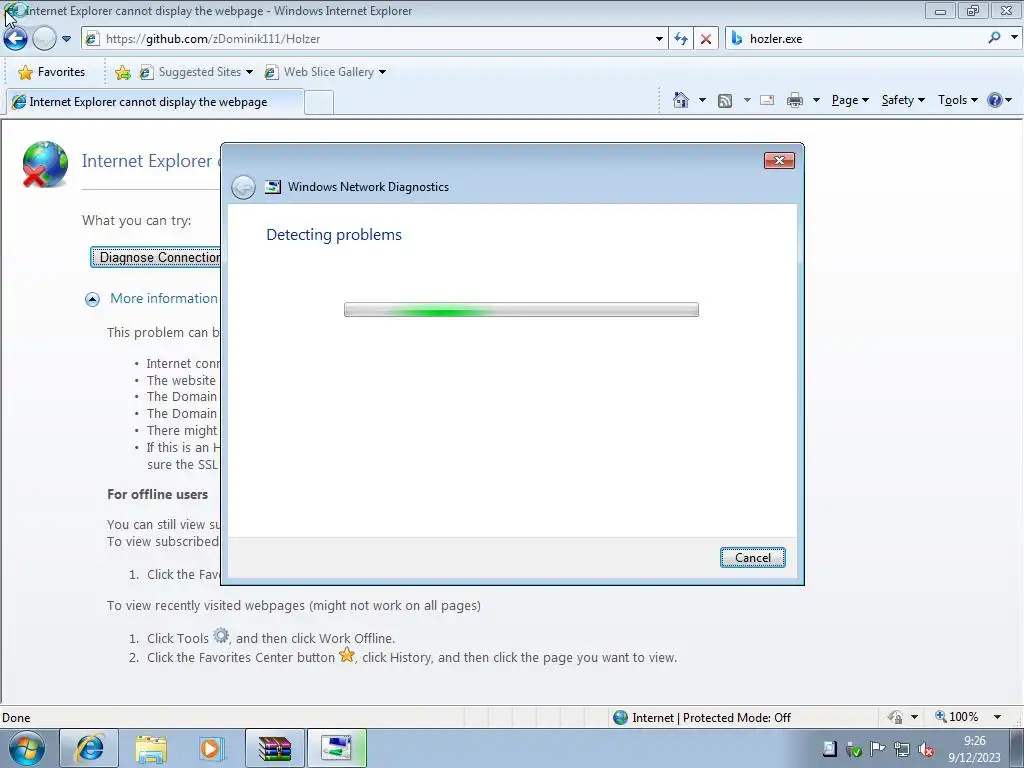Viewport: 1024px width, 768px height.
Task: Click the Windows Network Diagnostics title icon
Action: (x=272, y=187)
